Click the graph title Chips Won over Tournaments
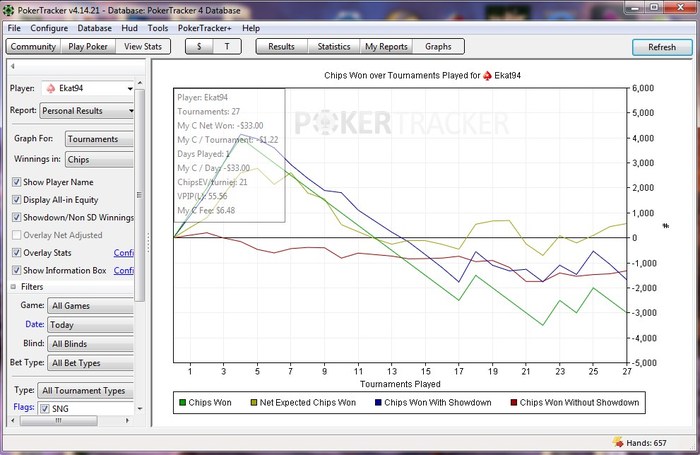 click(x=422, y=75)
